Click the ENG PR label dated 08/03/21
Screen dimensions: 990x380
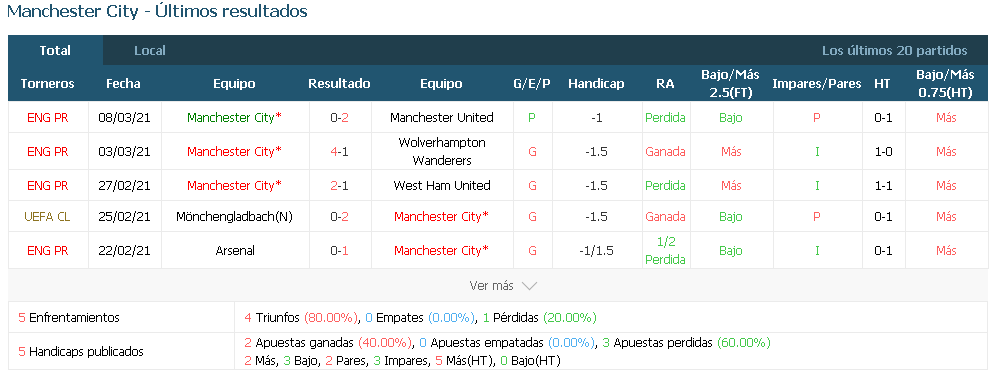47,117
